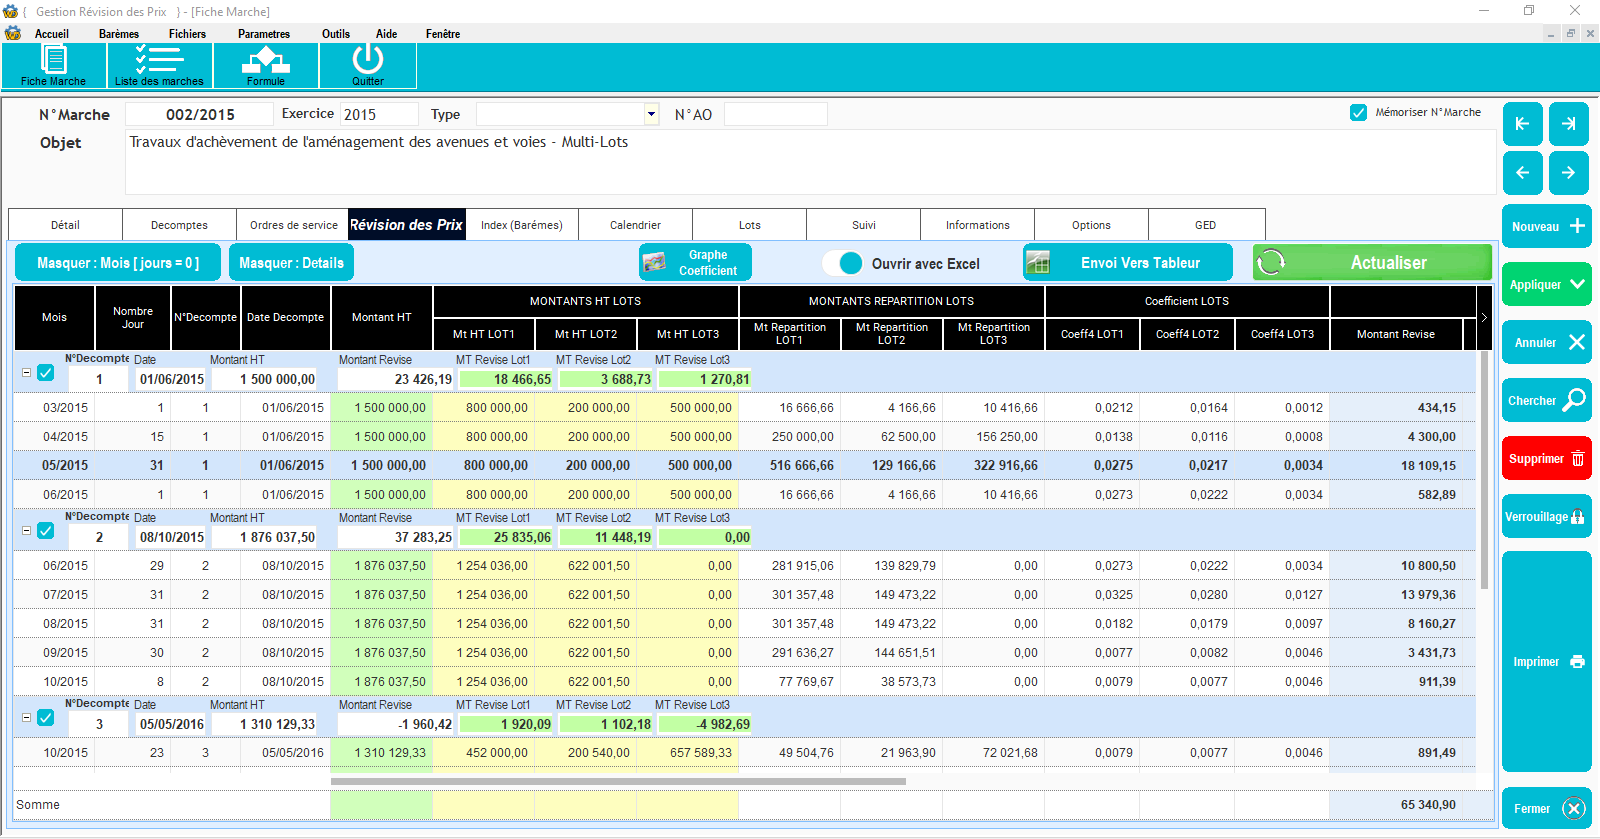
Task: Click the red Supprimer trash button
Action: click(x=1546, y=459)
